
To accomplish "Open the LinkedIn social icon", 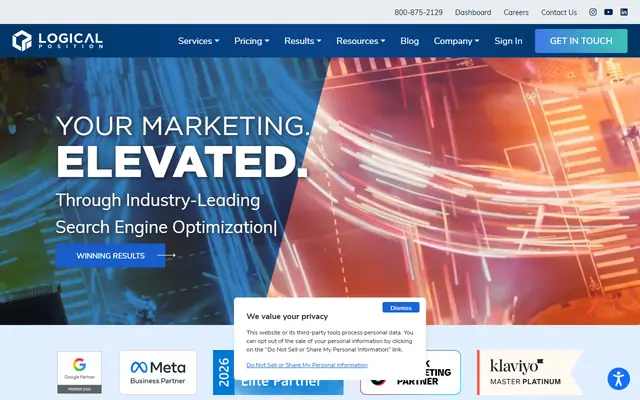I will (624, 12).
